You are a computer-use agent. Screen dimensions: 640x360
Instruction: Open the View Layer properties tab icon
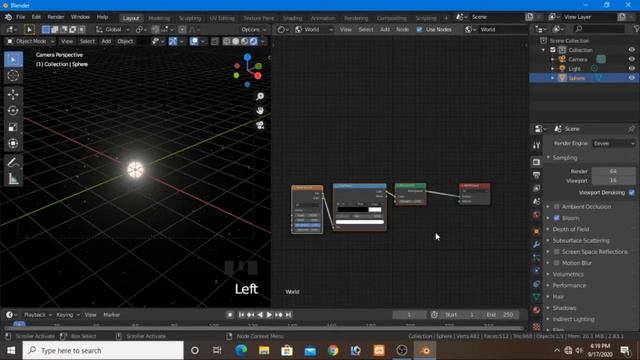(536, 188)
